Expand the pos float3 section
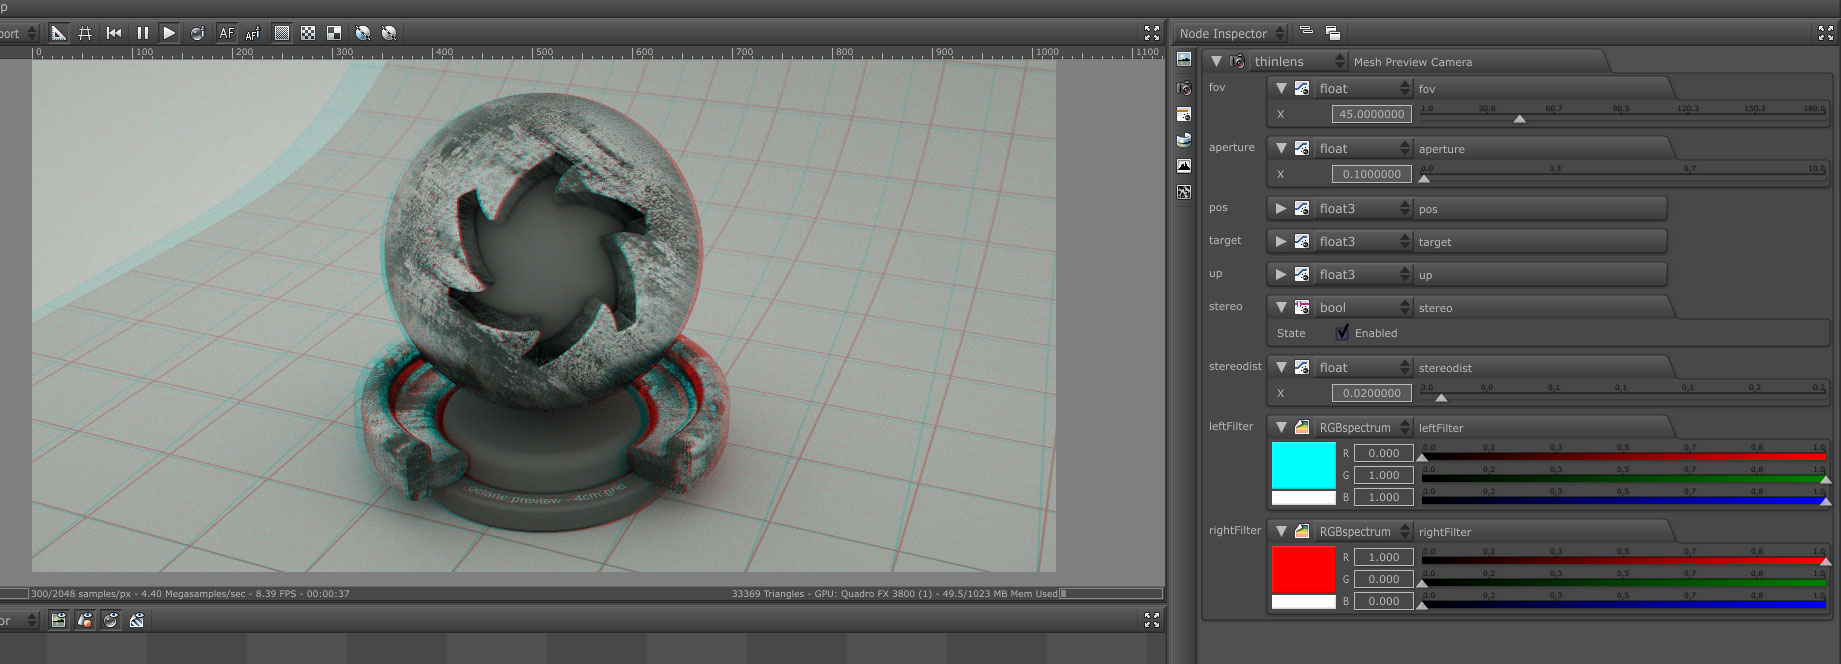Screen dimensions: 1841x664 [x=1281, y=208]
